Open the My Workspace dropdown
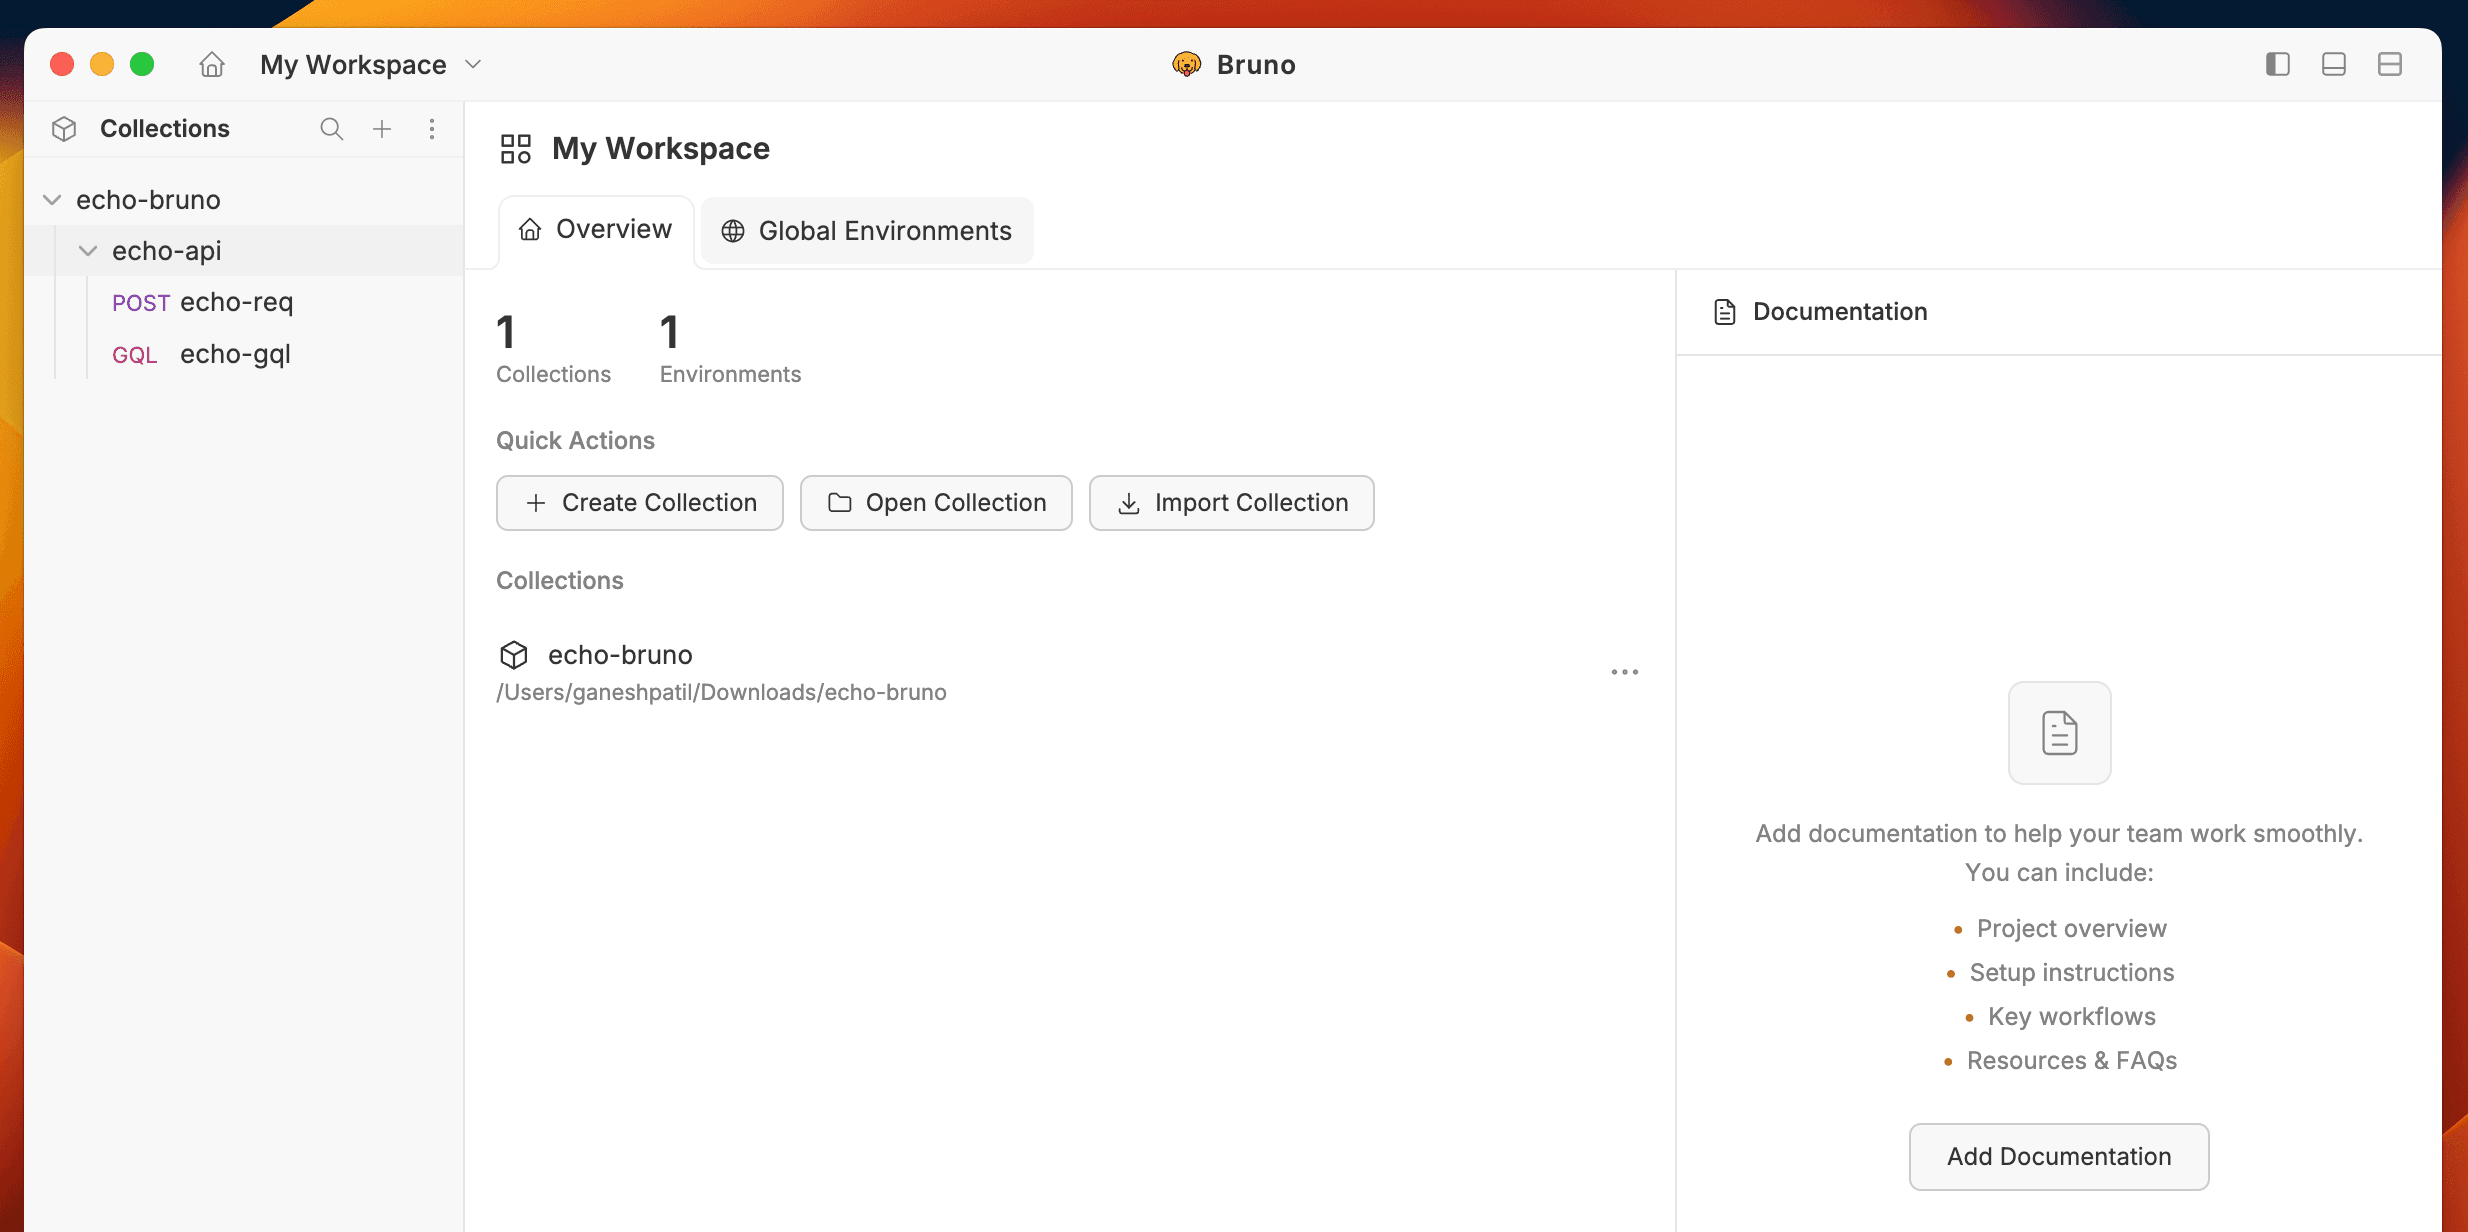The height and width of the screenshot is (1232, 2468). tap(473, 64)
